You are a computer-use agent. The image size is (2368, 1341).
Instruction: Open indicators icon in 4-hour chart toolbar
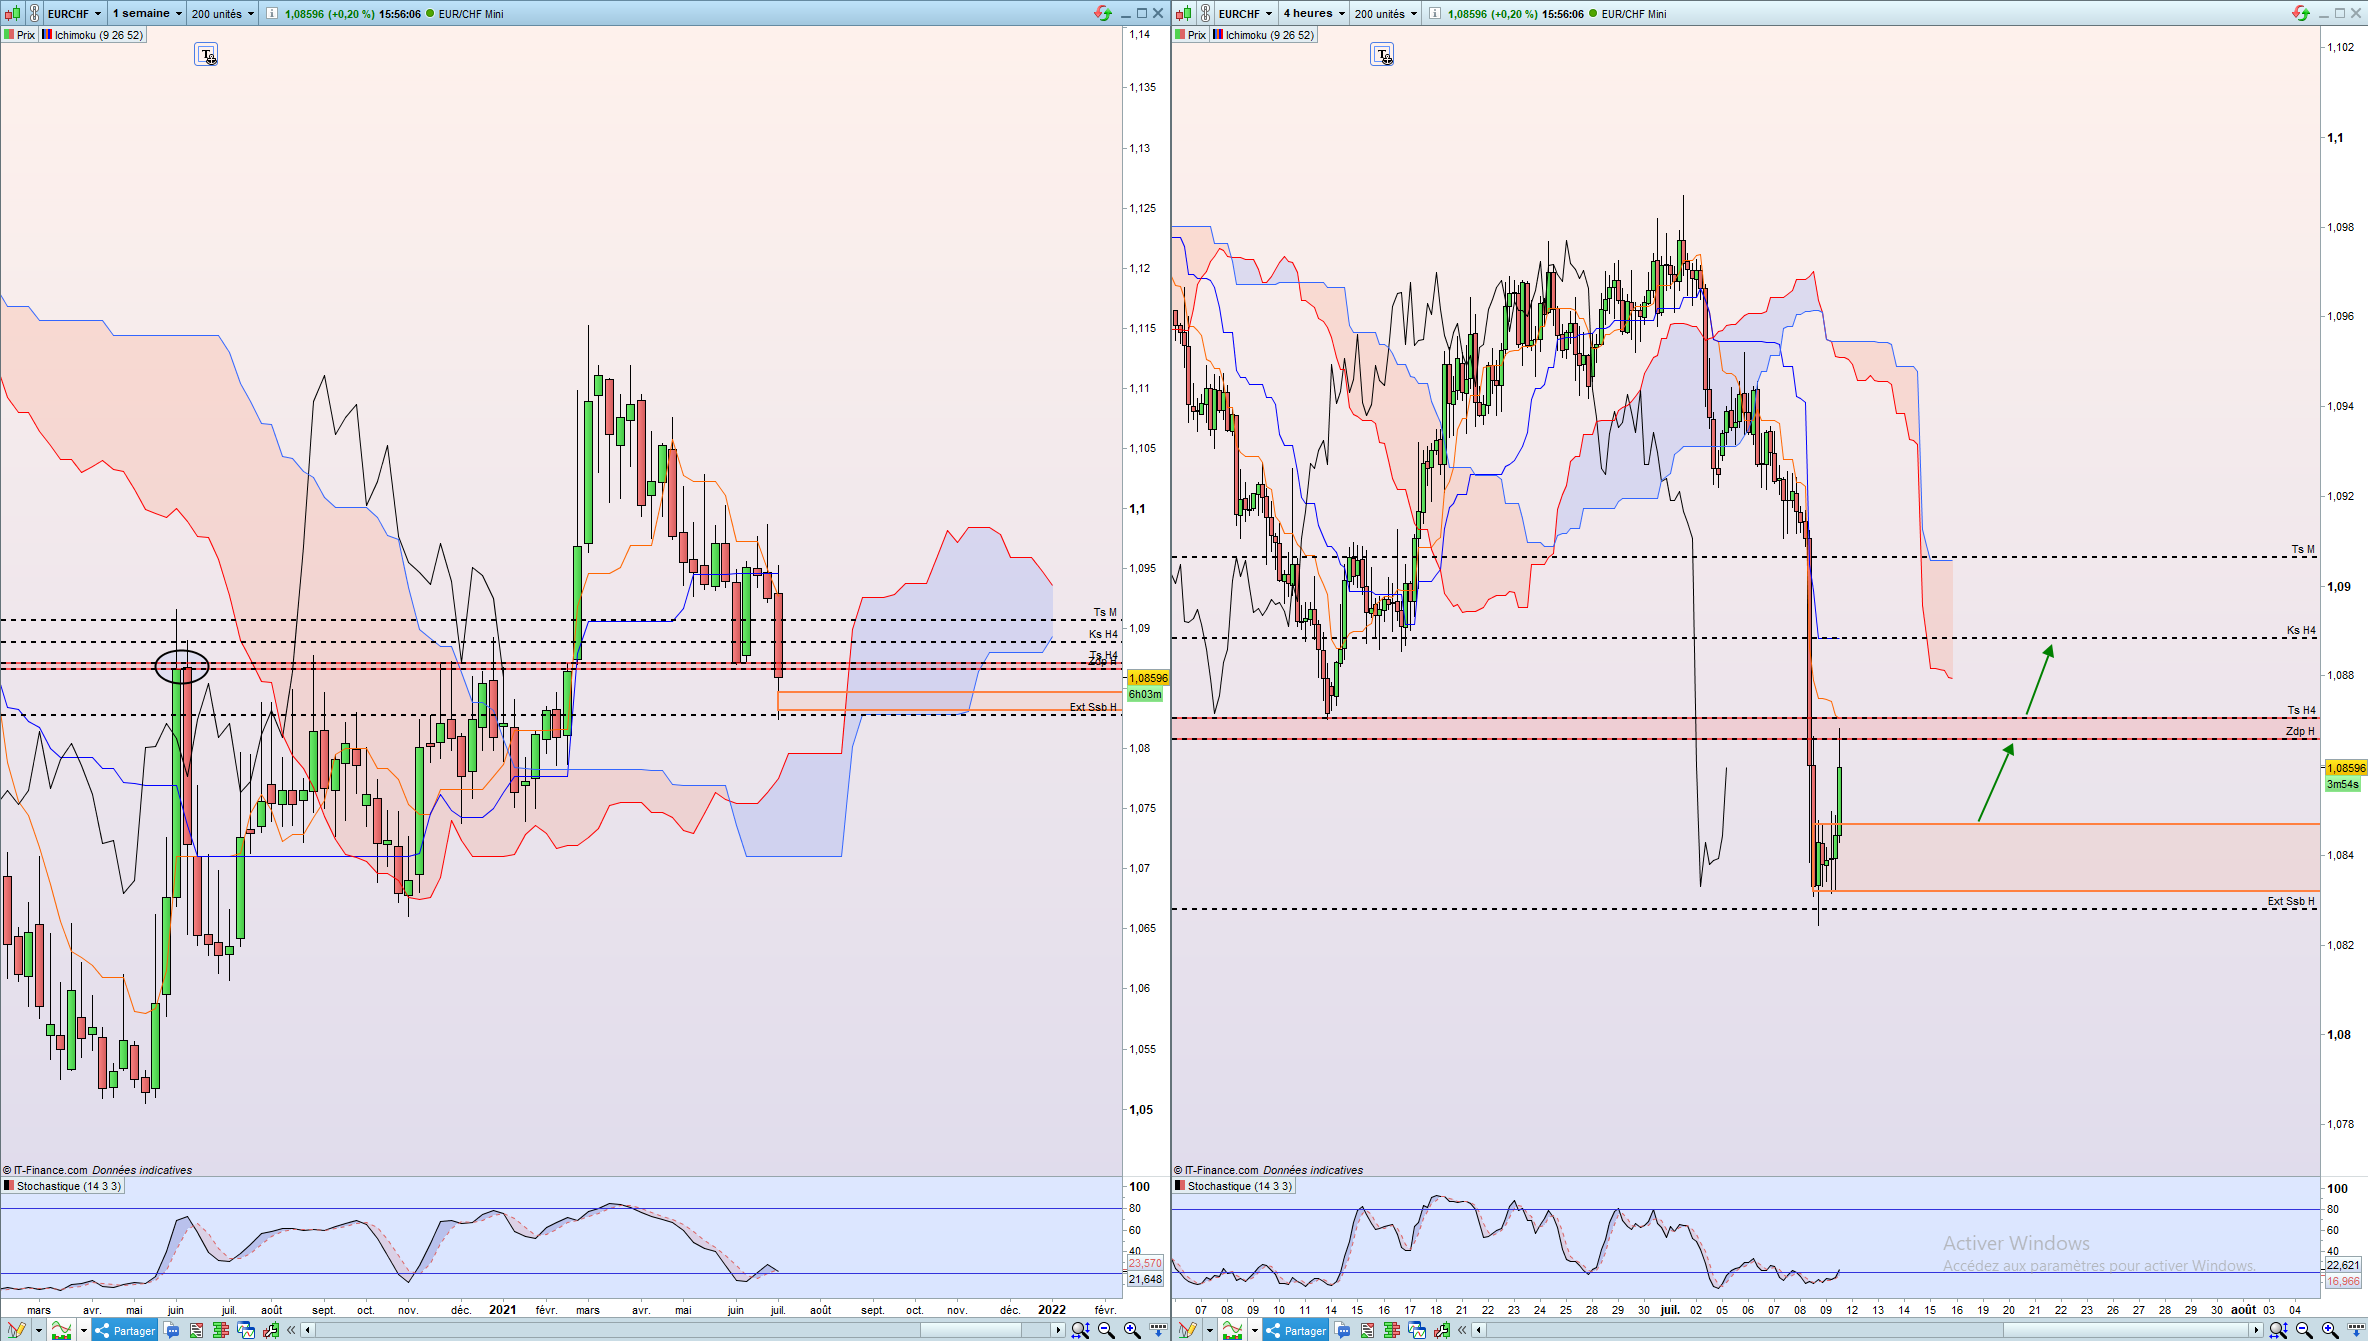coord(1233,1330)
